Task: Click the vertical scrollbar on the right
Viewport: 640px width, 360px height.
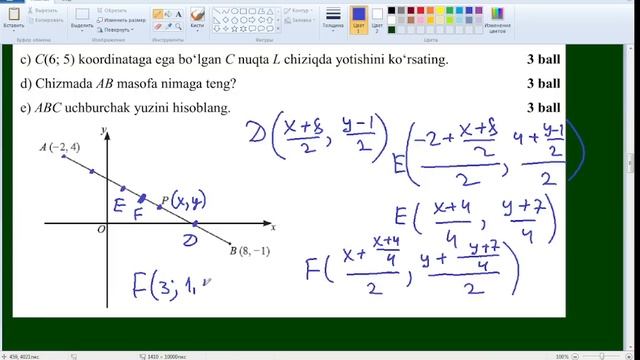Action: point(630,163)
